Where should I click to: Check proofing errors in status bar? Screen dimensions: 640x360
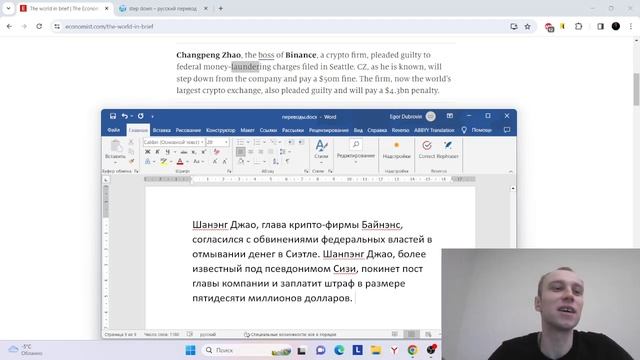190,334
